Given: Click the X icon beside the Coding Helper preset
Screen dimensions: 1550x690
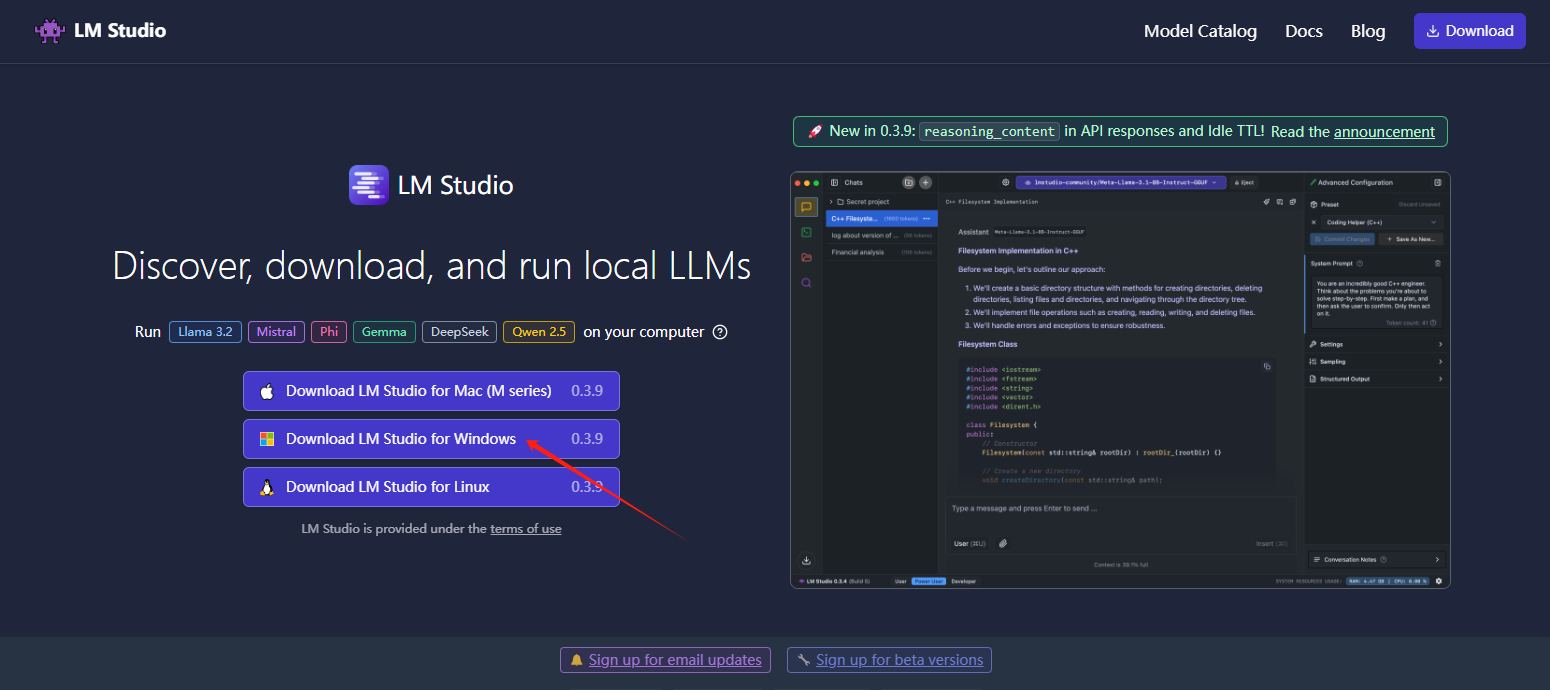Looking at the screenshot, I should click(x=1313, y=222).
